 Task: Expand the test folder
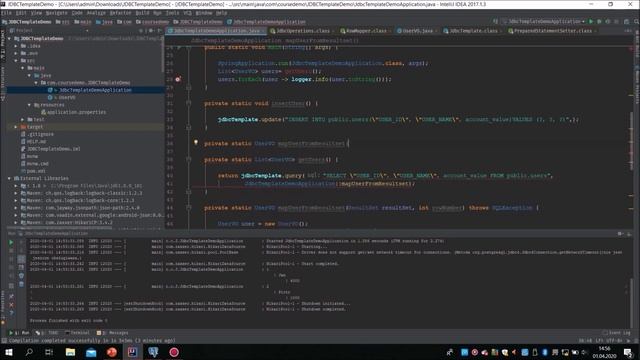tap(22, 119)
